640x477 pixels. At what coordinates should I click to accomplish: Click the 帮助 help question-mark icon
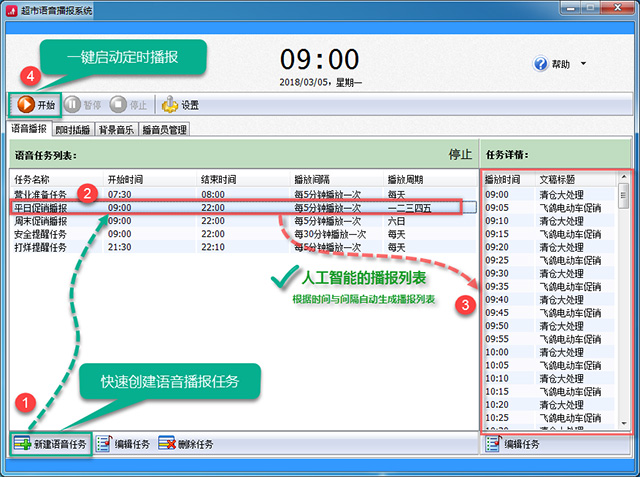coord(541,64)
